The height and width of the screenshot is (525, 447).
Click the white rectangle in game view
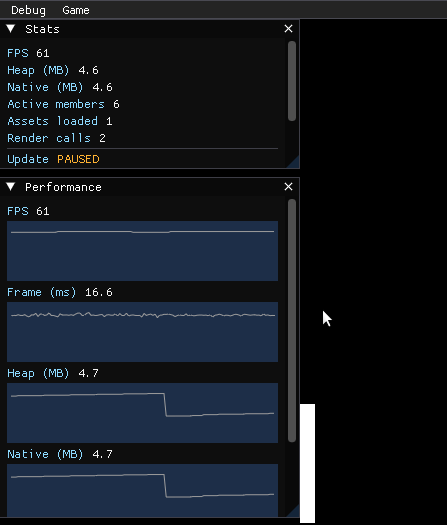pos(307,463)
